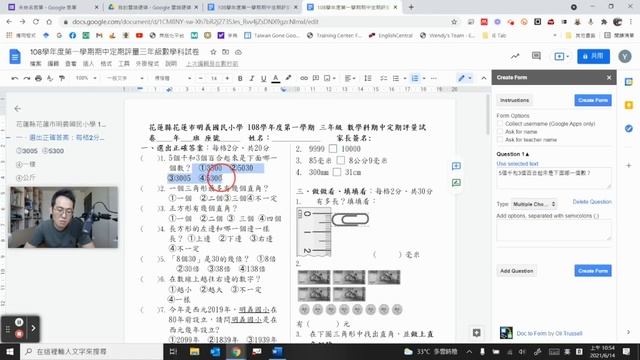Redo the last undone edit
Image resolution: width=640 pixels, height=360 pixels.
27,78
